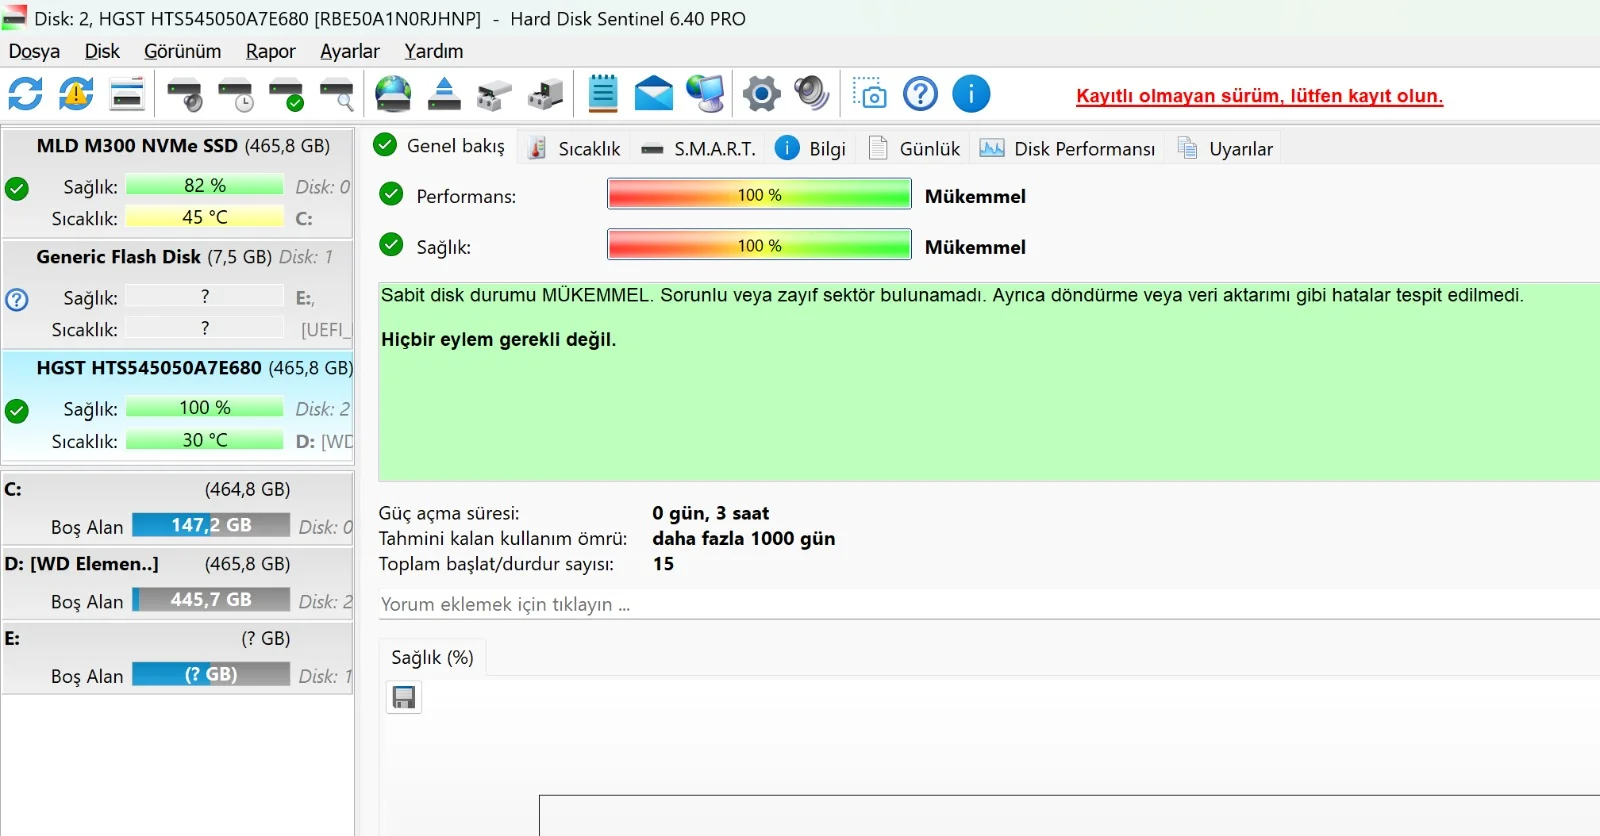This screenshot has height=836, width=1600.
Task: Click the refresh icon with warning triangle
Action: (x=76, y=94)
